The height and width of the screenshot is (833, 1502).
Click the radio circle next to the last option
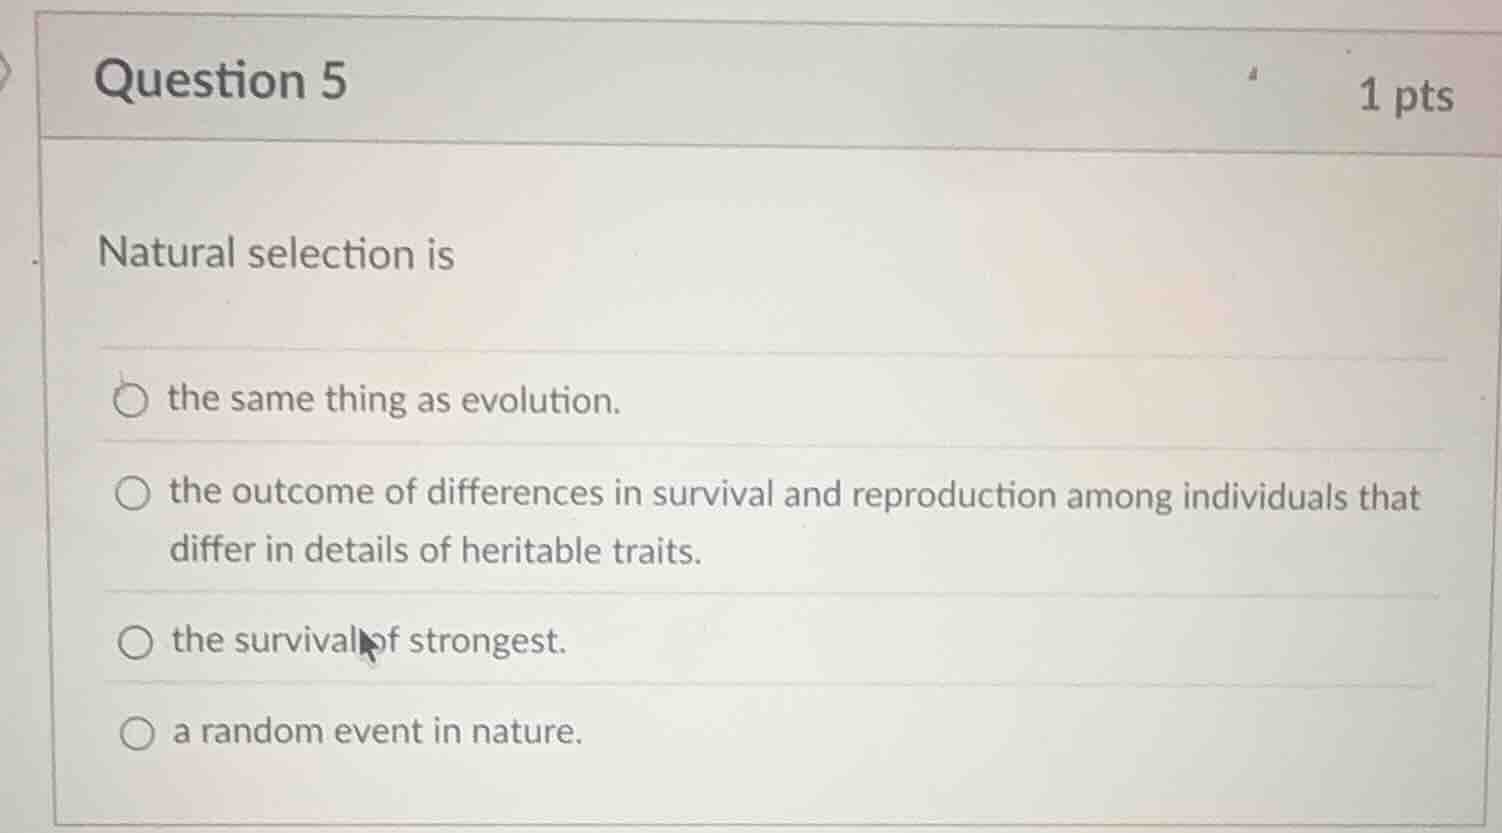pyautogui.click(x=138, y=731)
